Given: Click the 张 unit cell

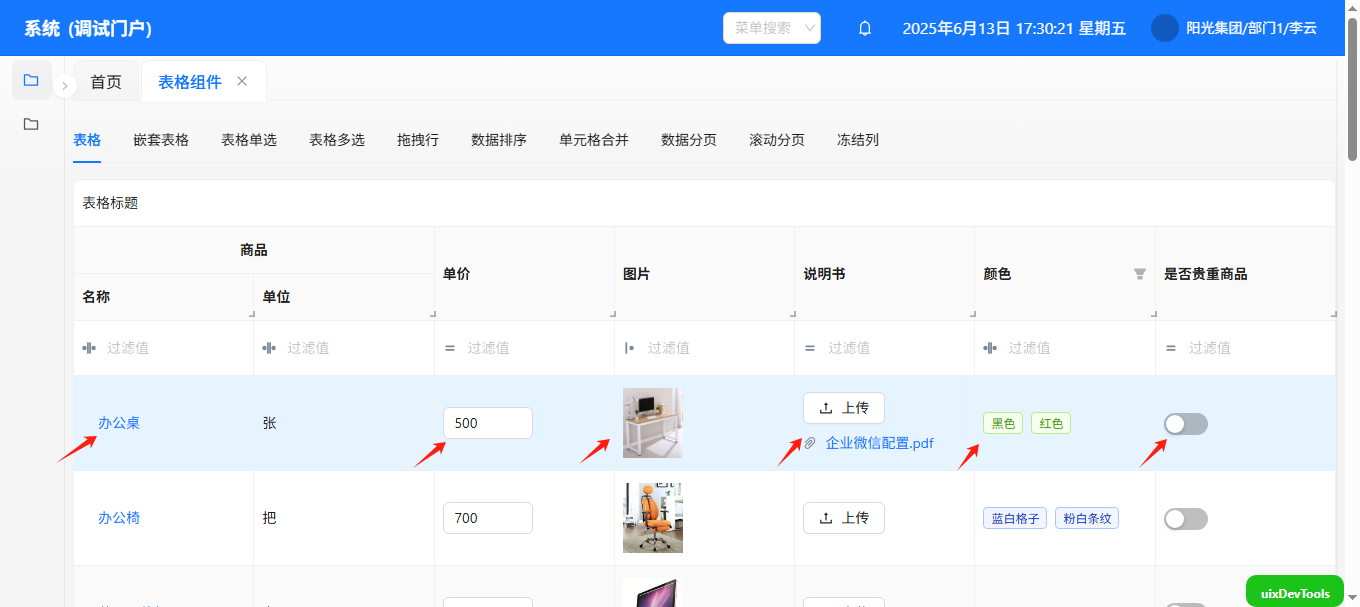Looking at the screenshot, I should coord(344,423).
